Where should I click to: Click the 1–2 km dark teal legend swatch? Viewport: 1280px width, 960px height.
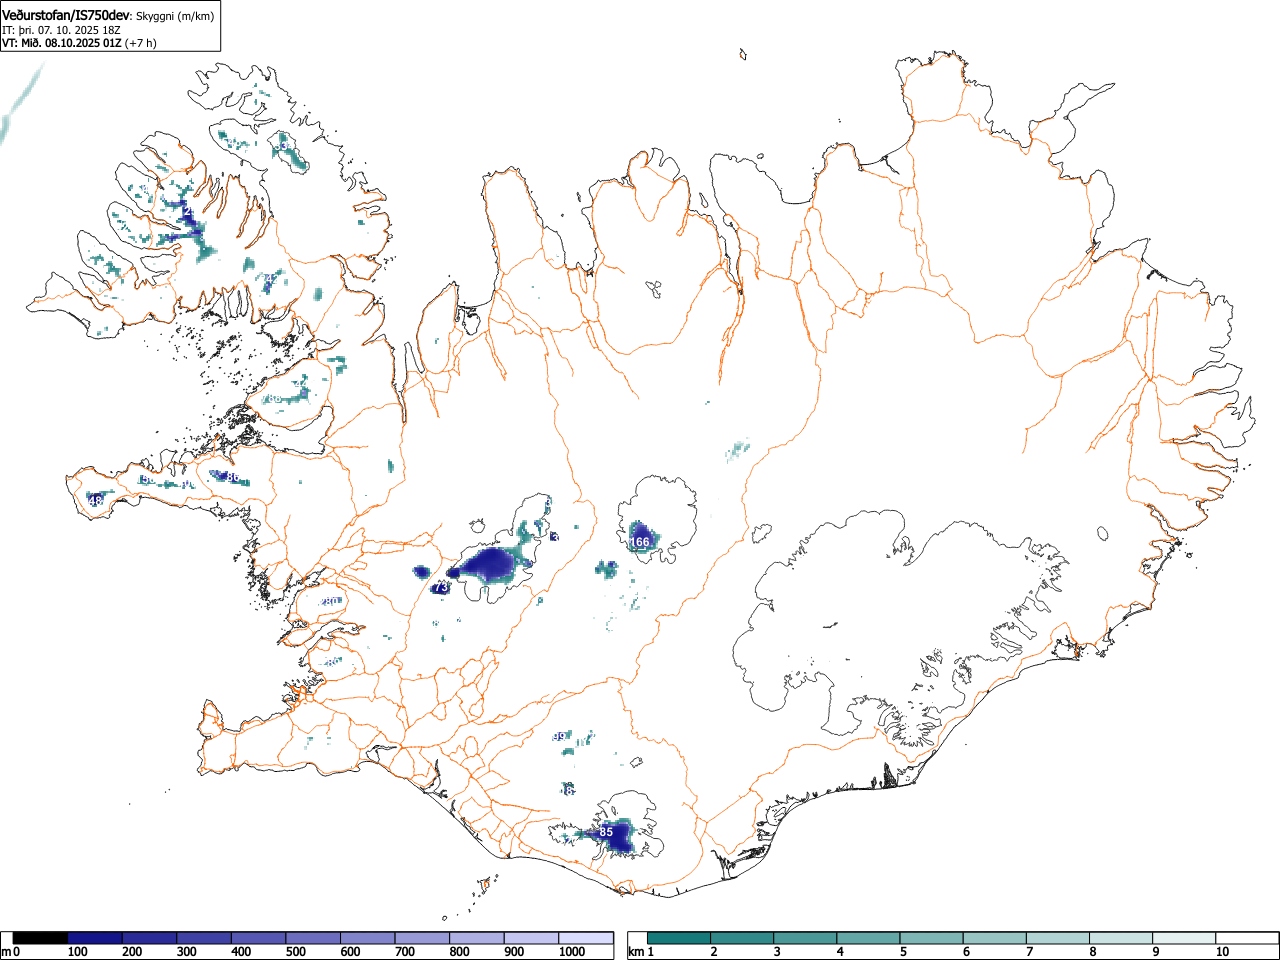click(679, 938)
